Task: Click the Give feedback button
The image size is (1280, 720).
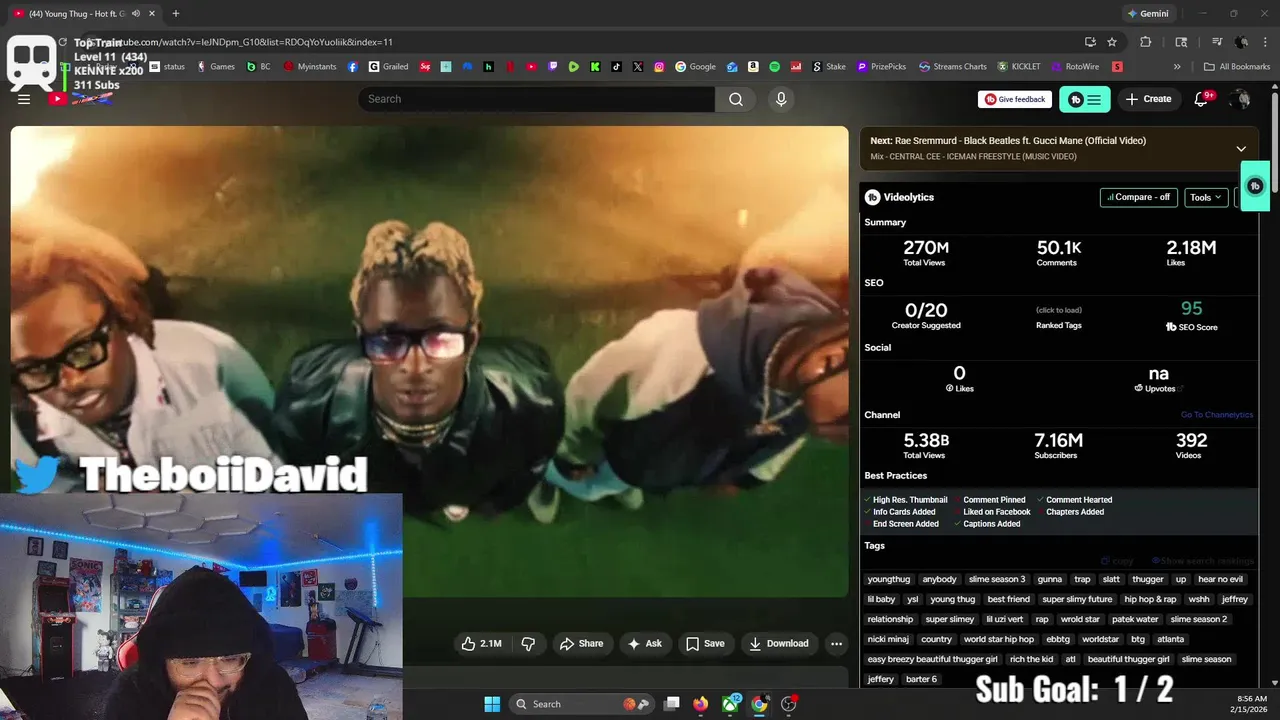Action: coord(1015,99)
